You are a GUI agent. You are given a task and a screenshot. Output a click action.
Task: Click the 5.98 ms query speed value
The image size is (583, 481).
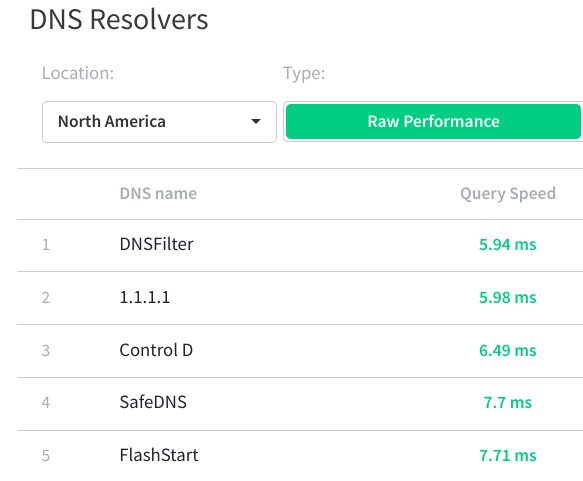tap(508, 297)
